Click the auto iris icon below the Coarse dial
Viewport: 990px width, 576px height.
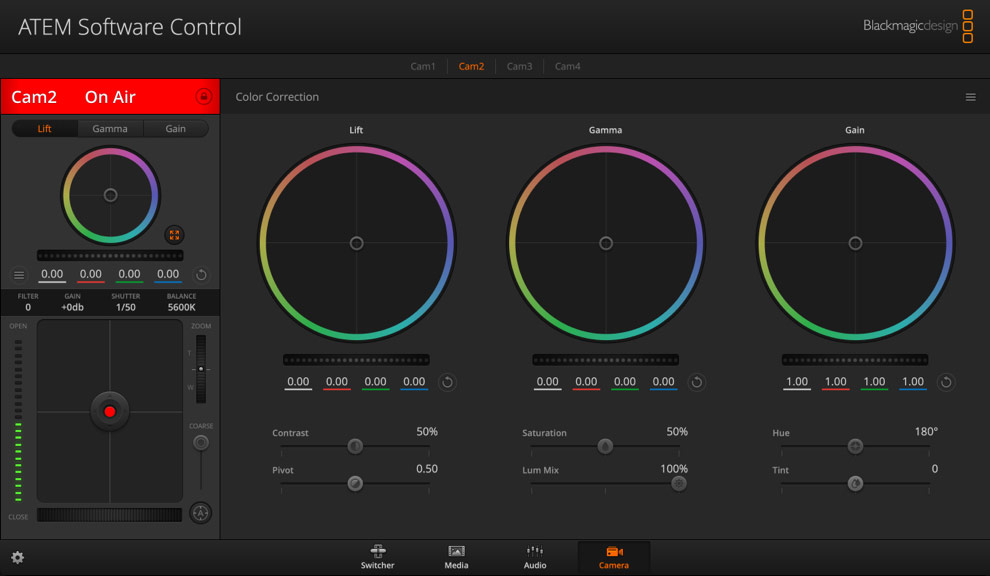point(200,513)
